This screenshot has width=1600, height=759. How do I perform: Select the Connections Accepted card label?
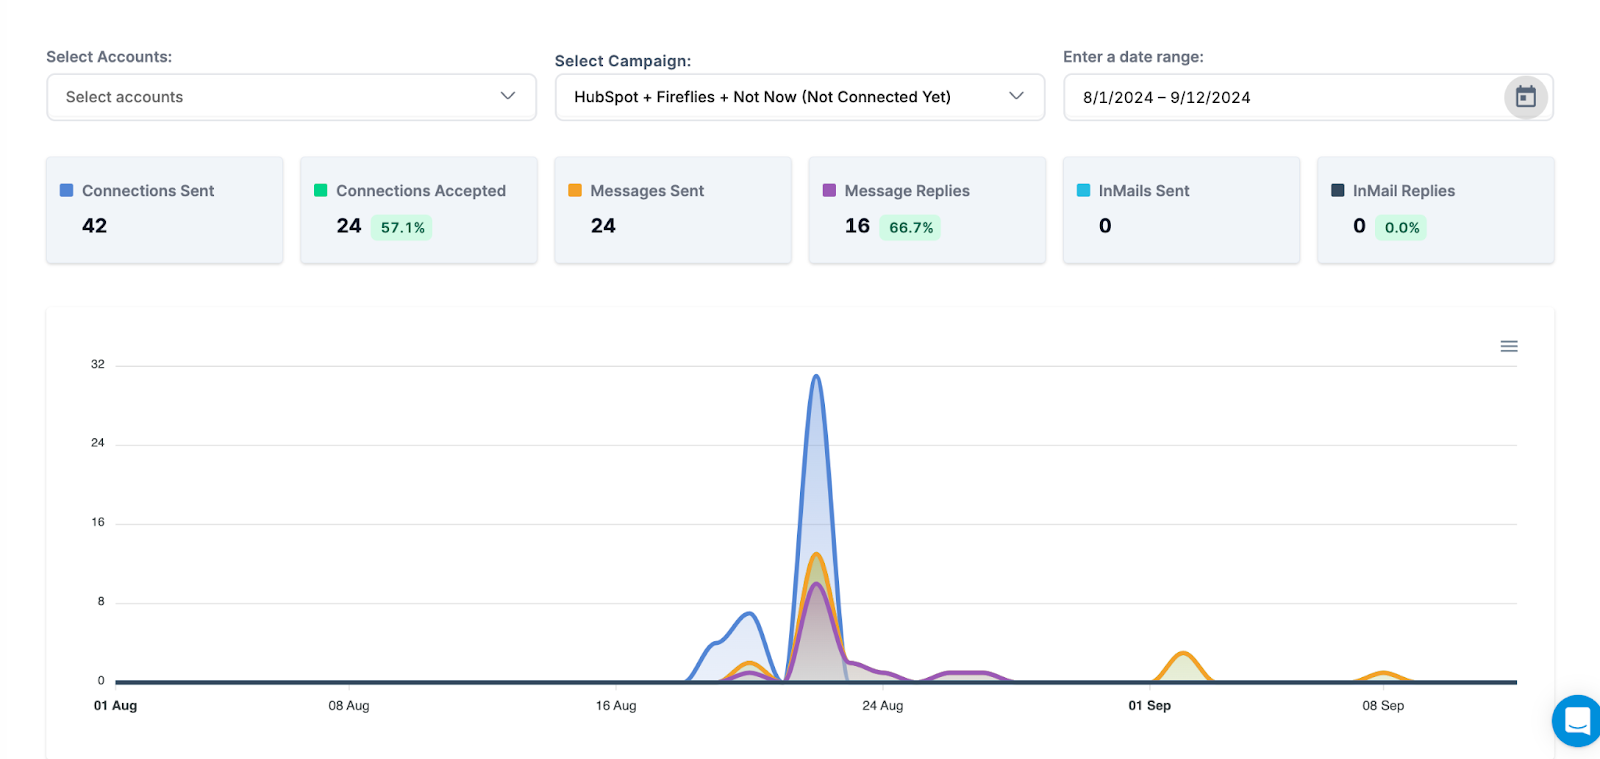(421, 191)
